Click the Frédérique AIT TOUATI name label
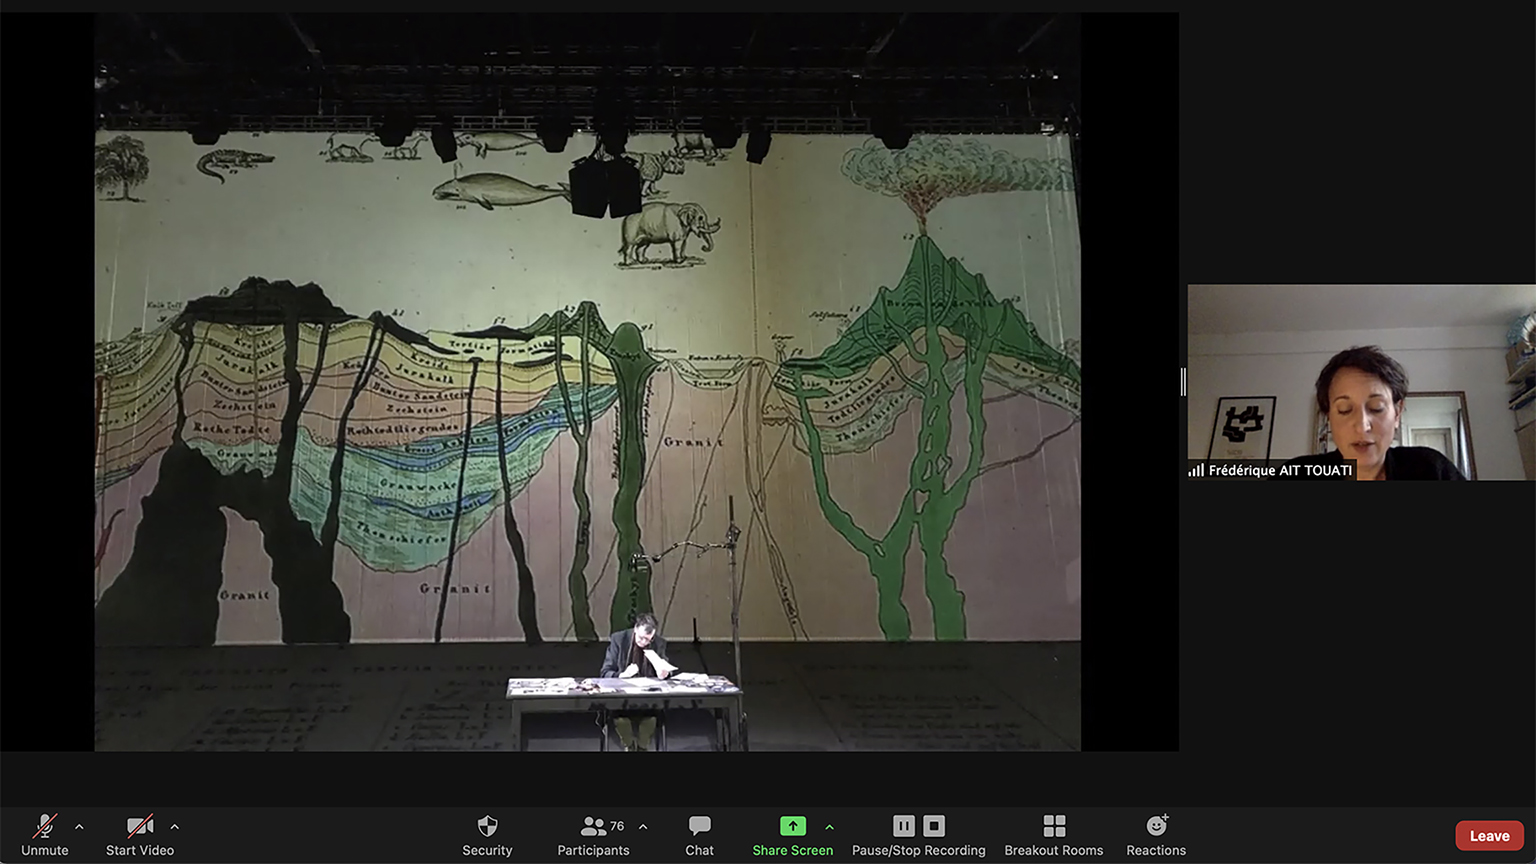This screenshot has height=864, width=1536. tap(1280, 470)
